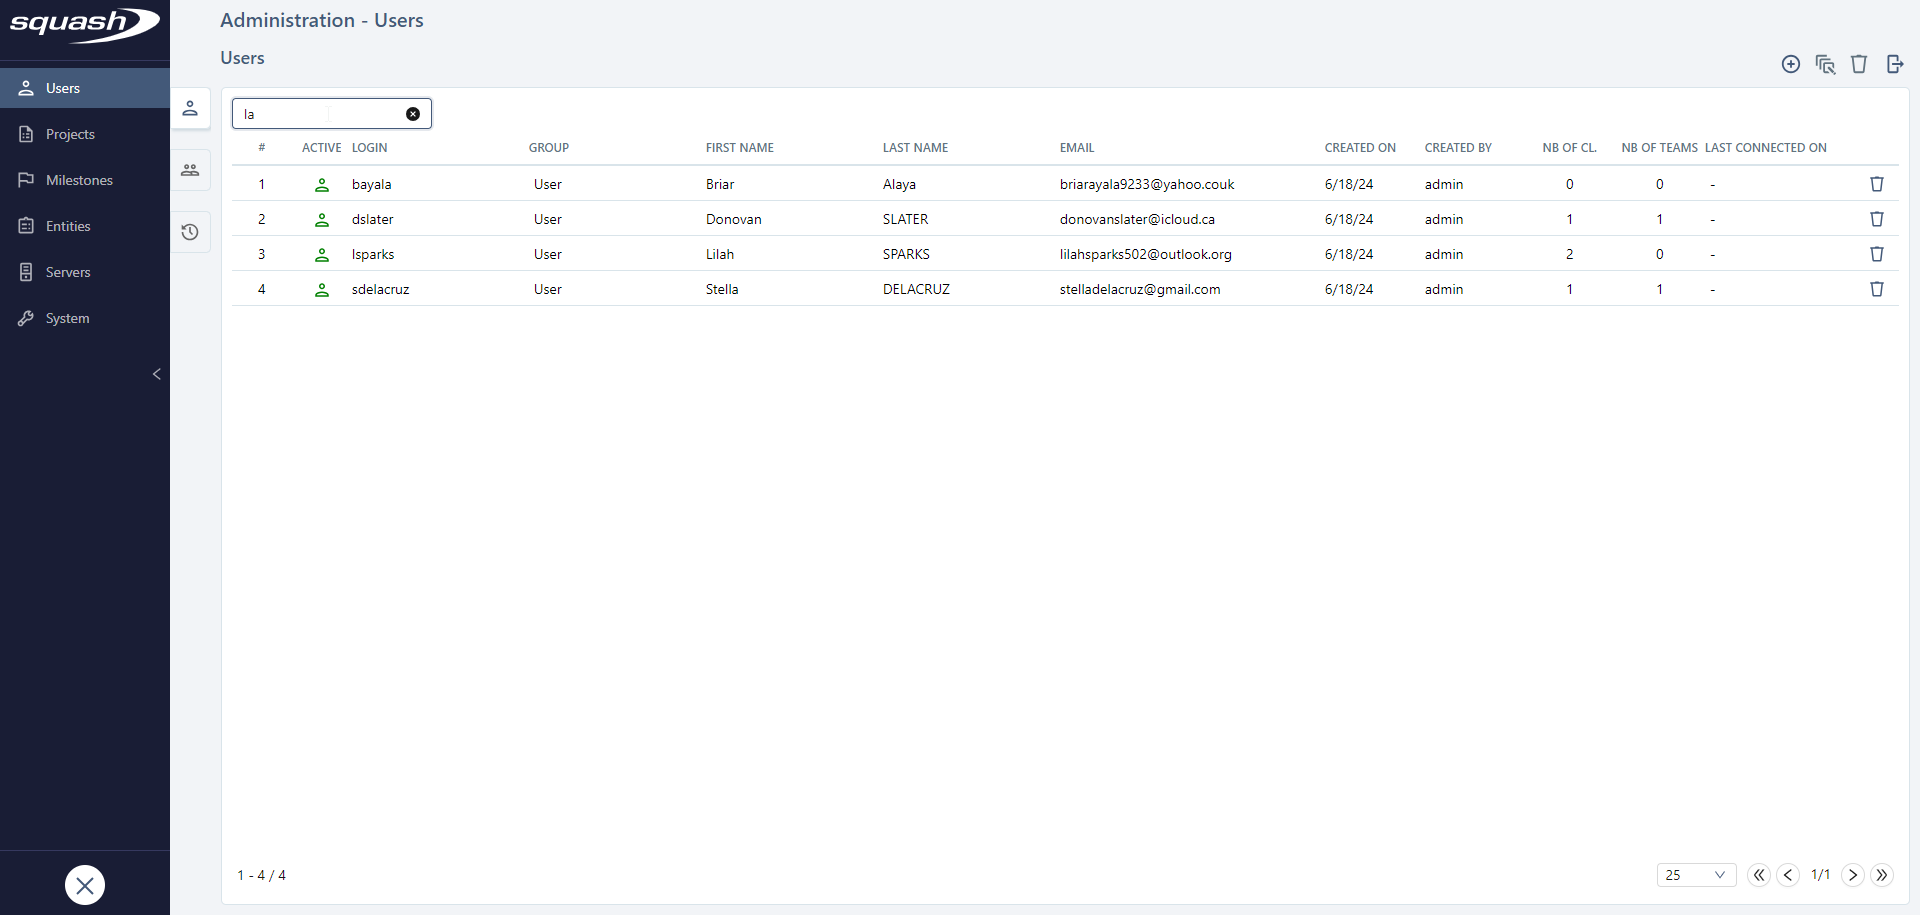Clear the search filter text
Screen dimensions: 1920x915
point(413,113)
